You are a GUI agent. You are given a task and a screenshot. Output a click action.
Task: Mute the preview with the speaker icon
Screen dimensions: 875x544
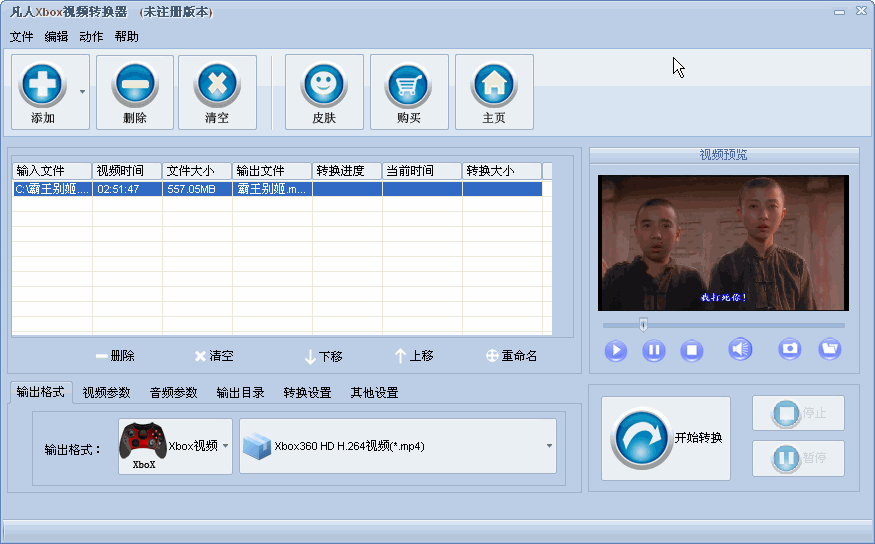coord(740,349)
